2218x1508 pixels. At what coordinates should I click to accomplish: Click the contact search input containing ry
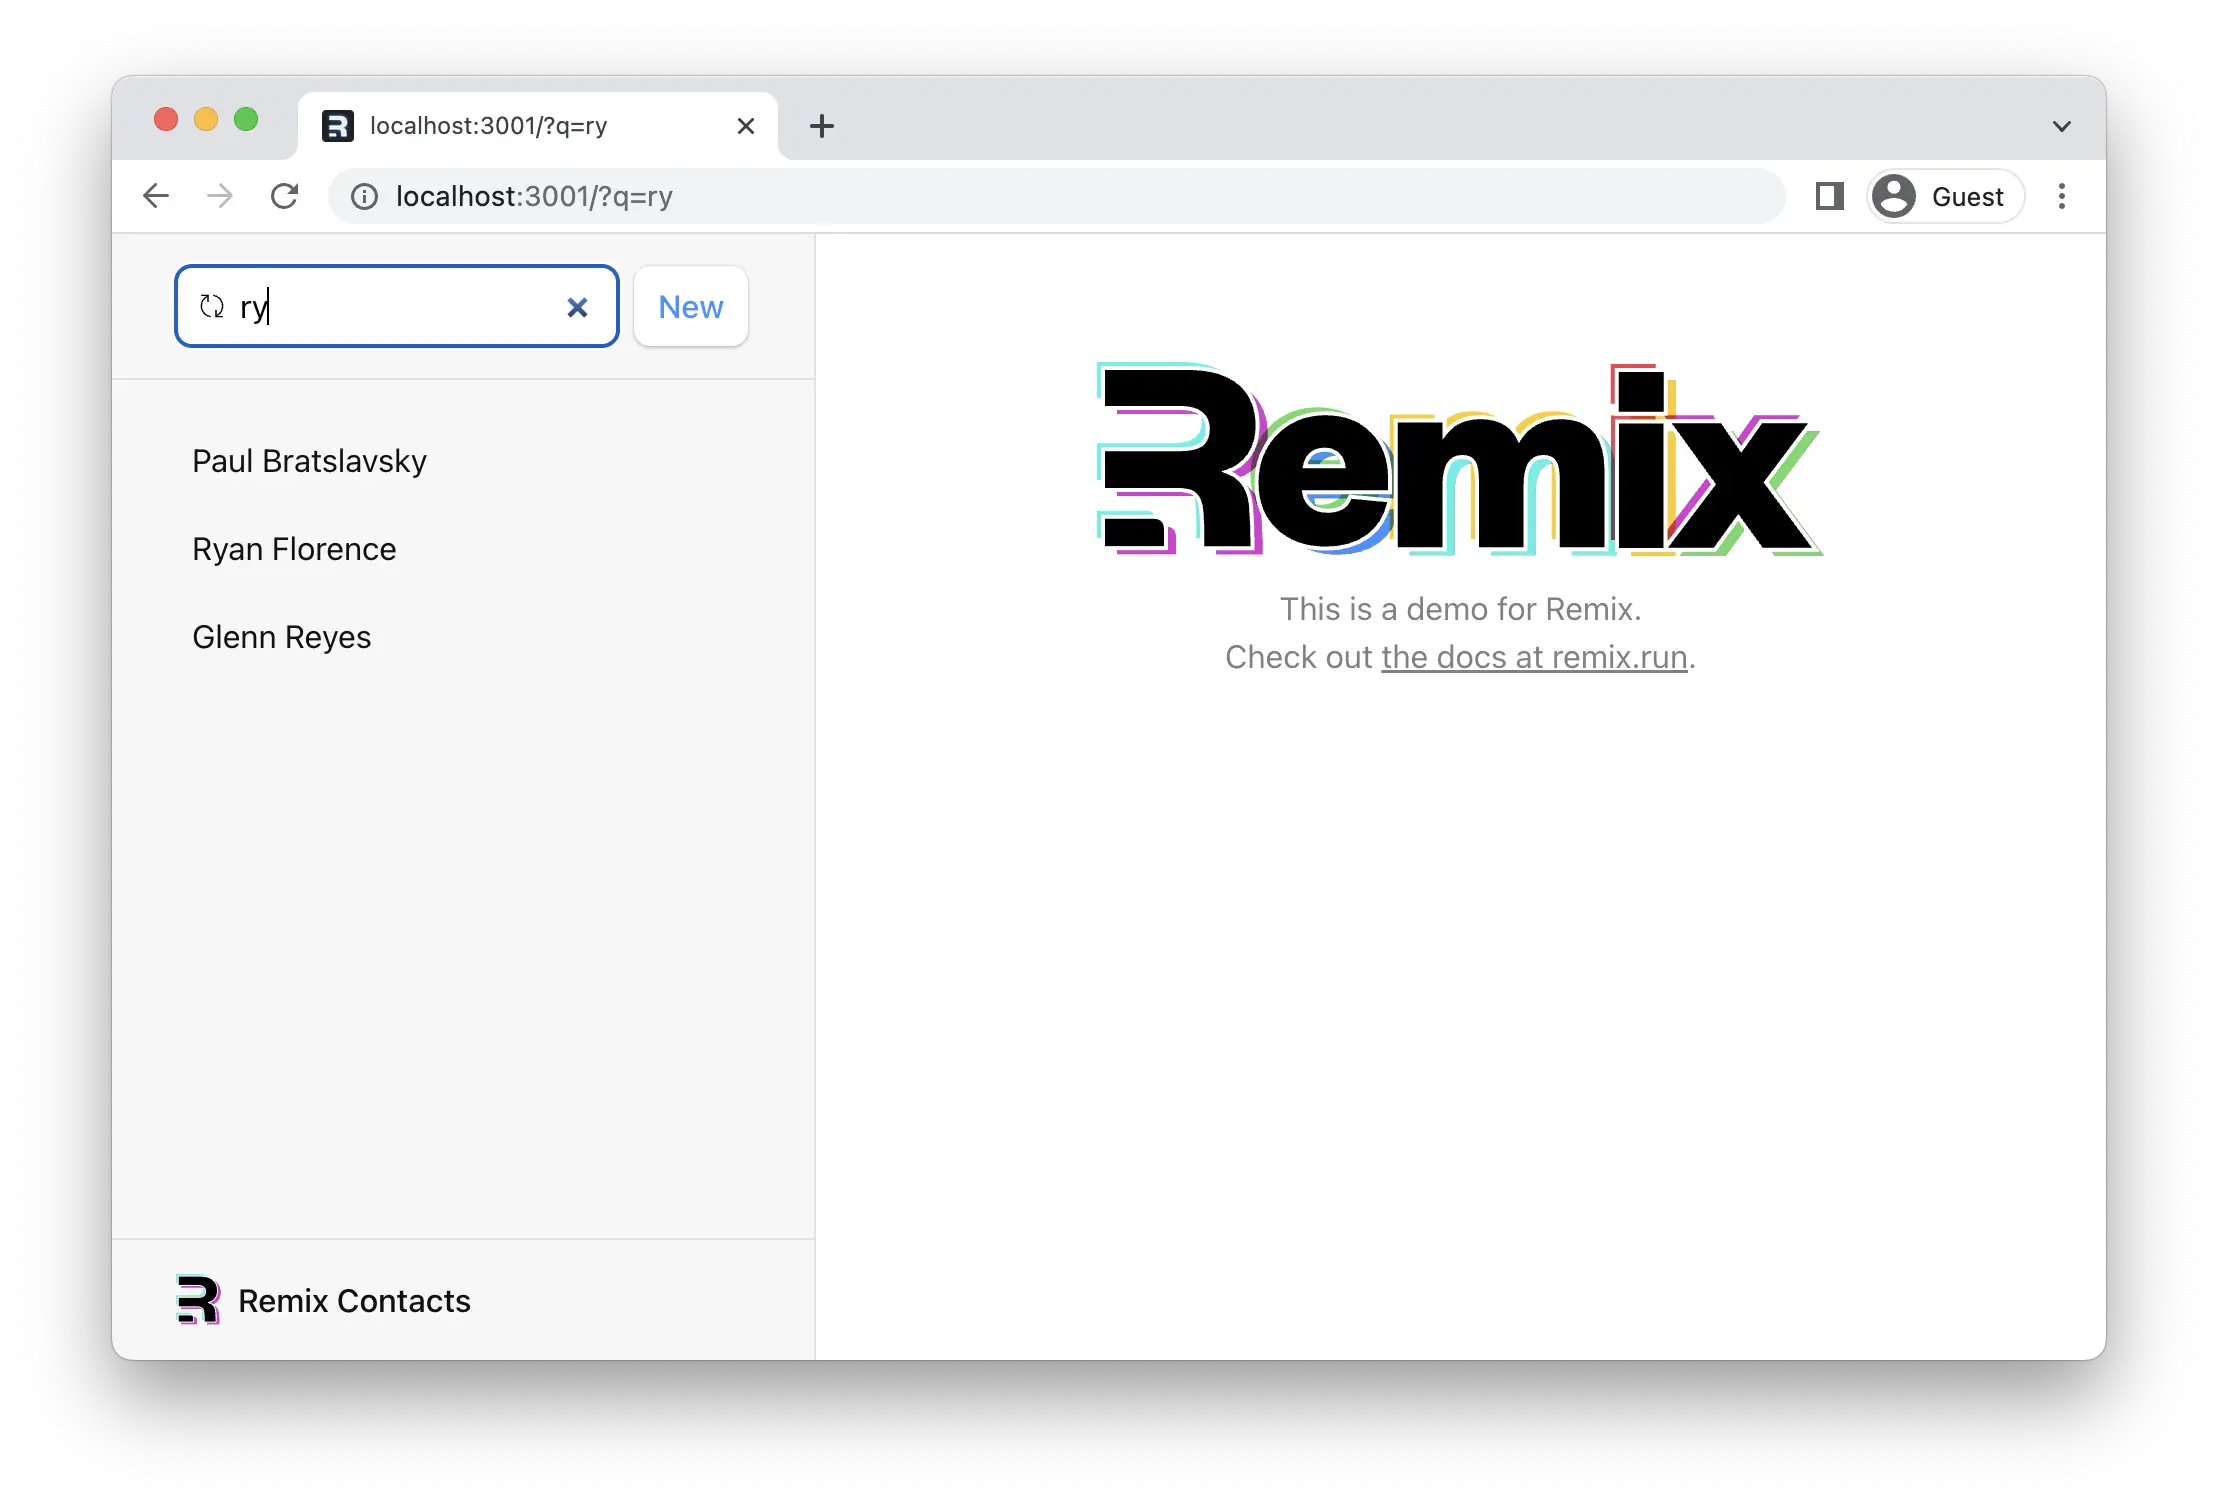[397, 306]
